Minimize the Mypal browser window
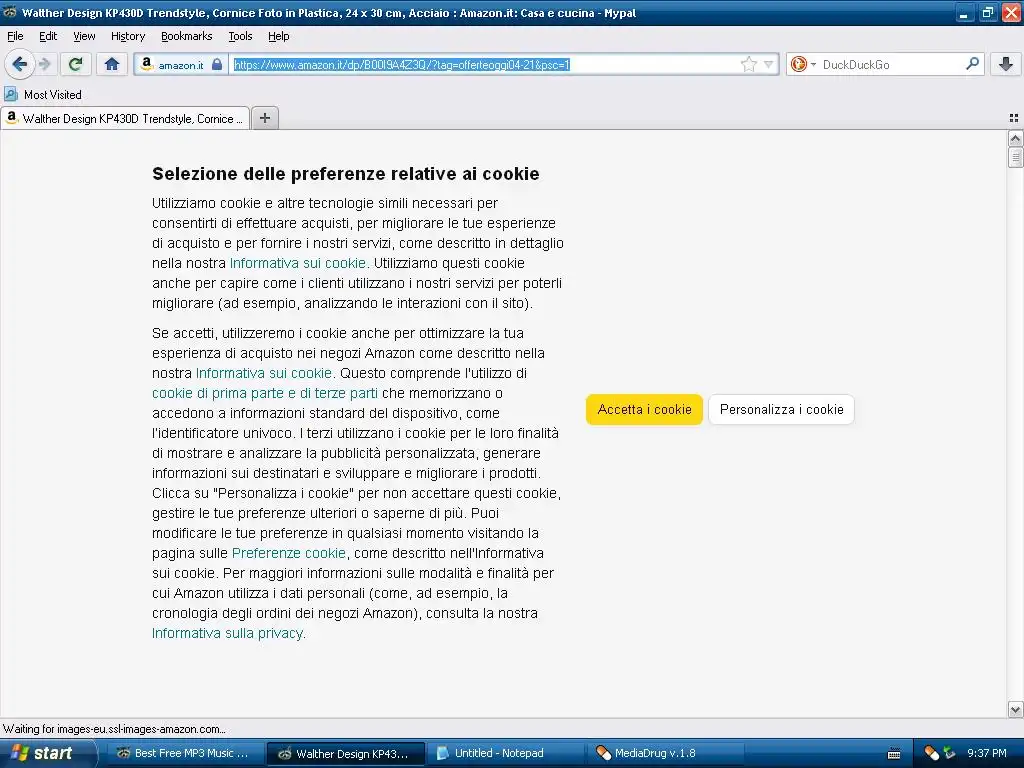 (x=965, y=13)
